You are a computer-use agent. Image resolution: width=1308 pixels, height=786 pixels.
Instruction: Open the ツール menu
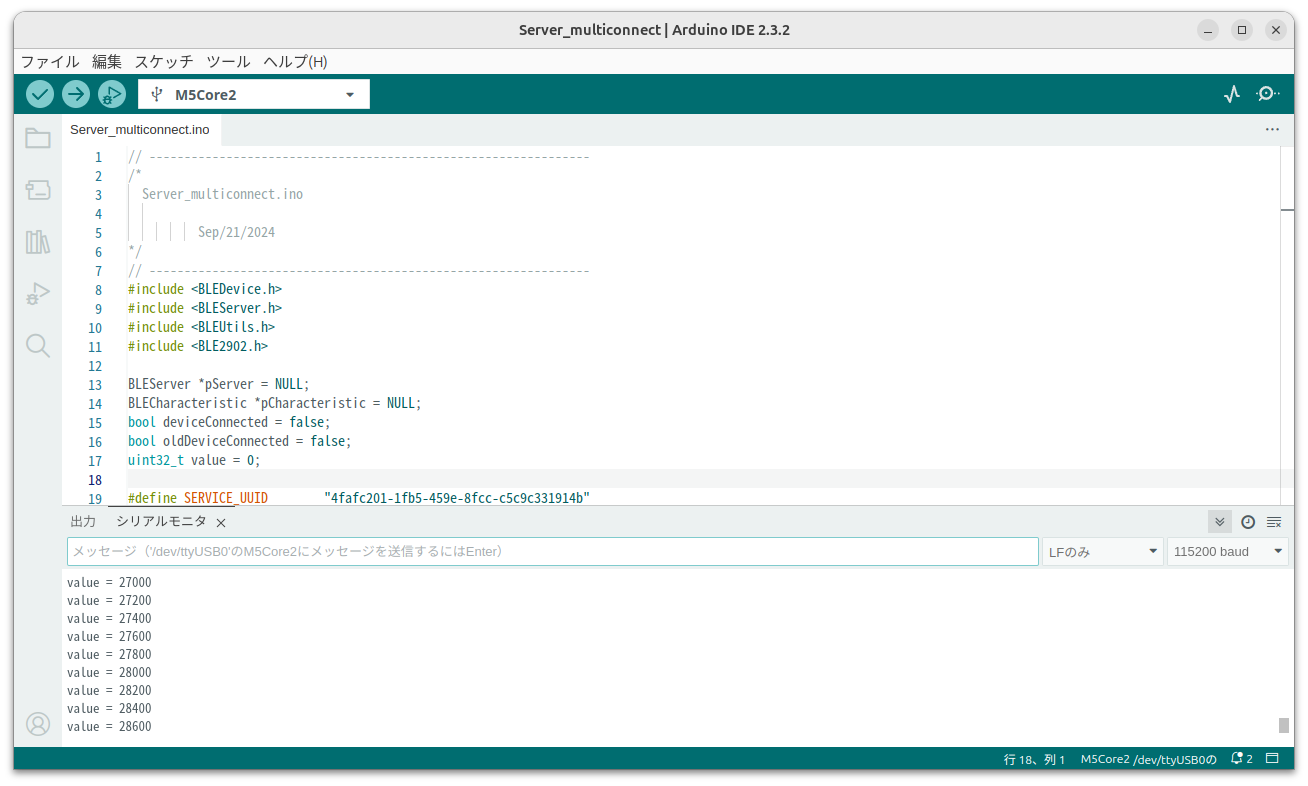click(x=228, y=62)
